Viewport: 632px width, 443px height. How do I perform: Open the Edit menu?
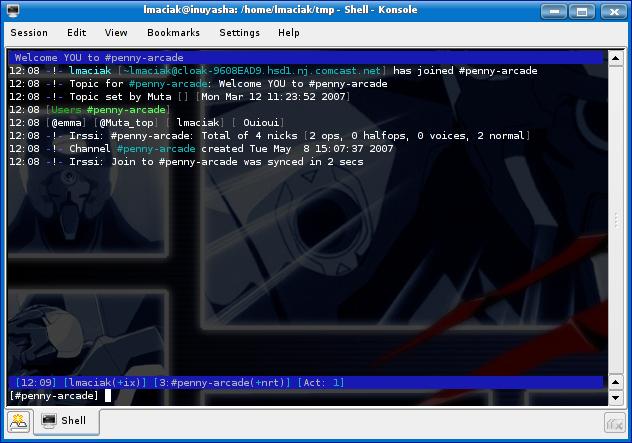(x=76, y=33)
